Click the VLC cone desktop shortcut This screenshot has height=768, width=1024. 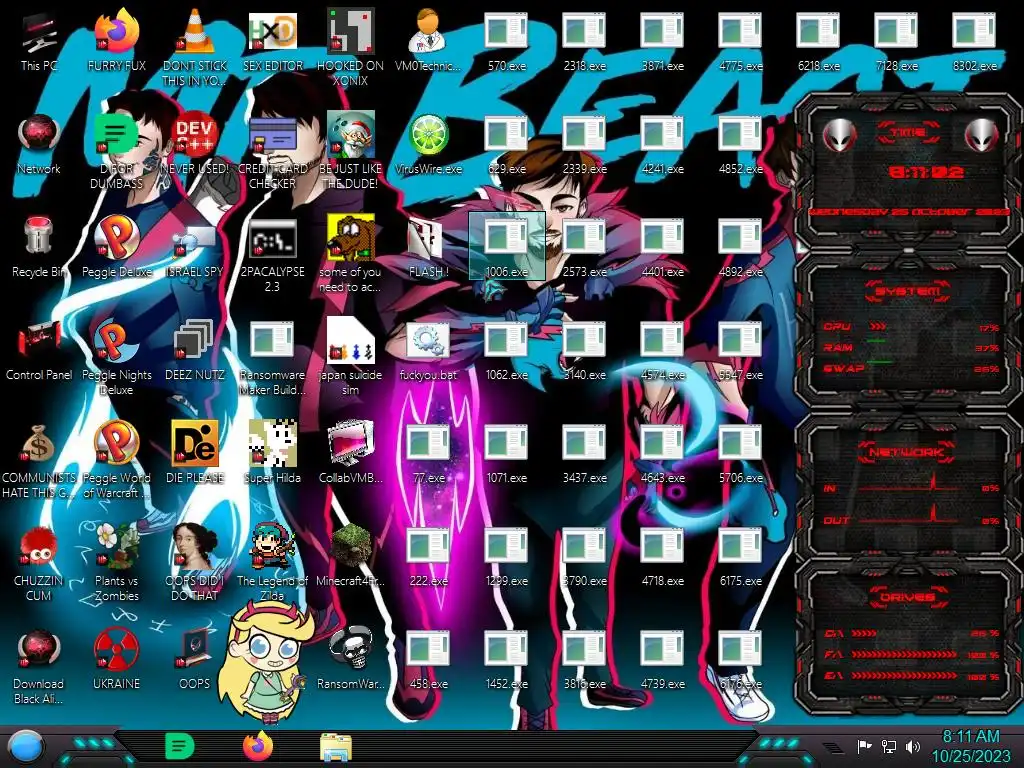[195, 48]
